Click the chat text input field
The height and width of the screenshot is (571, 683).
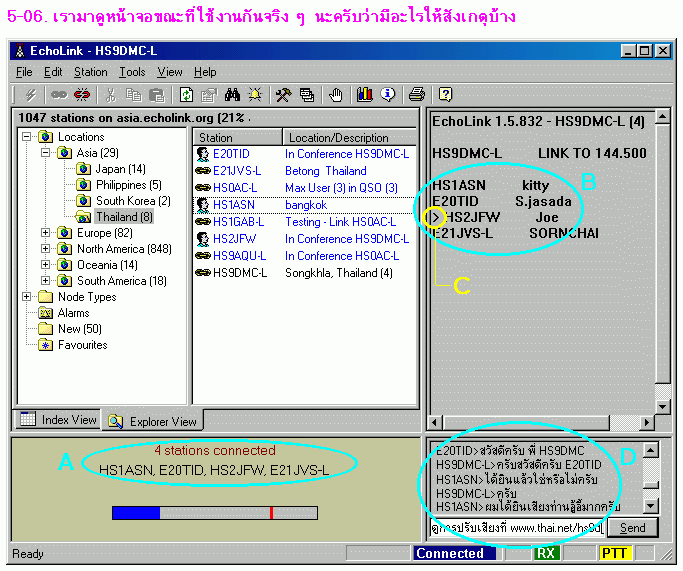517,528
